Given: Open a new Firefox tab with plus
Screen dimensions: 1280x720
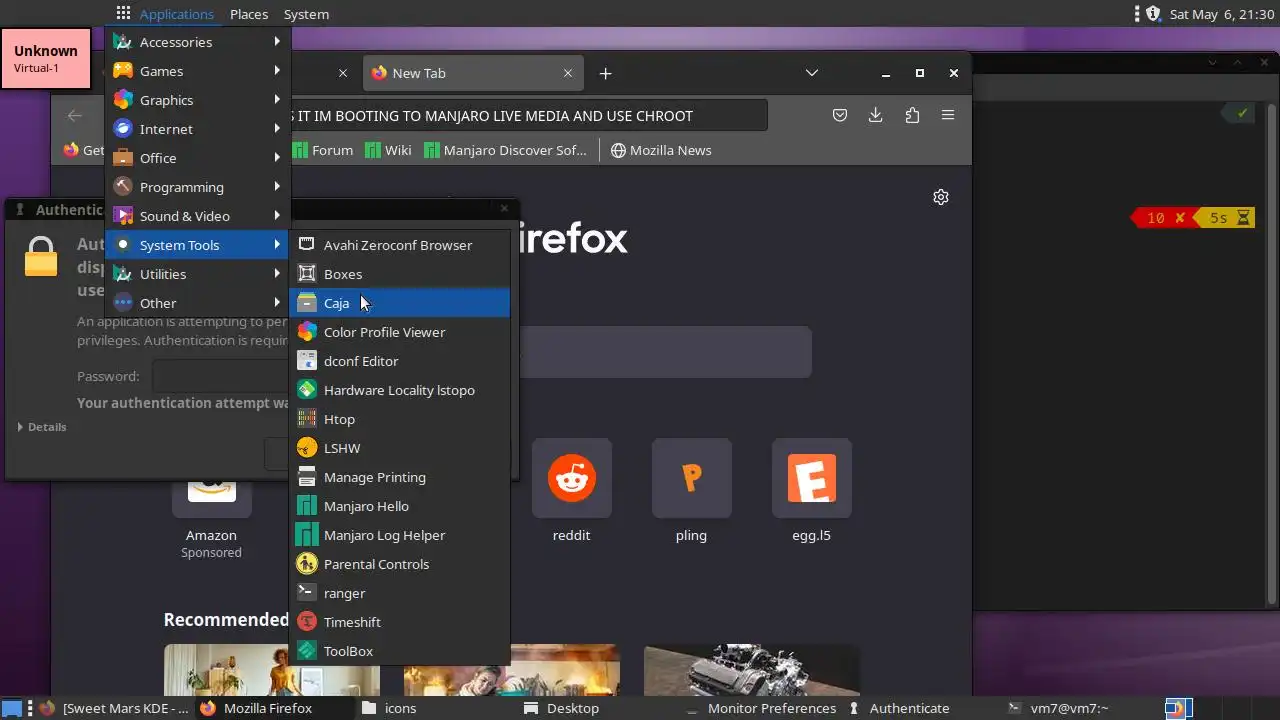Looking at the screenshot, I should click(605, 73).
